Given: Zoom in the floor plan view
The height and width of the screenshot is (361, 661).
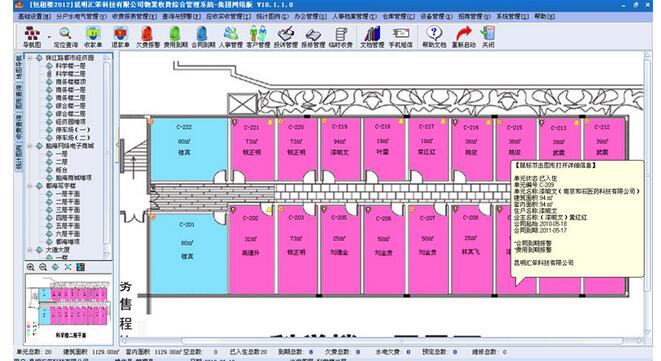Looking at the screenshot, I should click(x=30, y=267).
